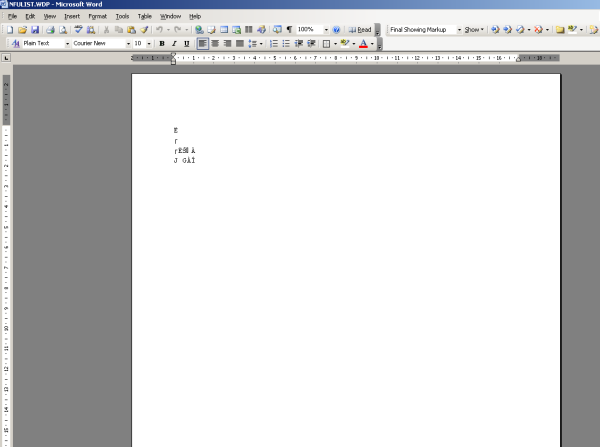Decrease paragraph indent
The image size is (600, 447).
pyautogui.click(x=299, y=44)
